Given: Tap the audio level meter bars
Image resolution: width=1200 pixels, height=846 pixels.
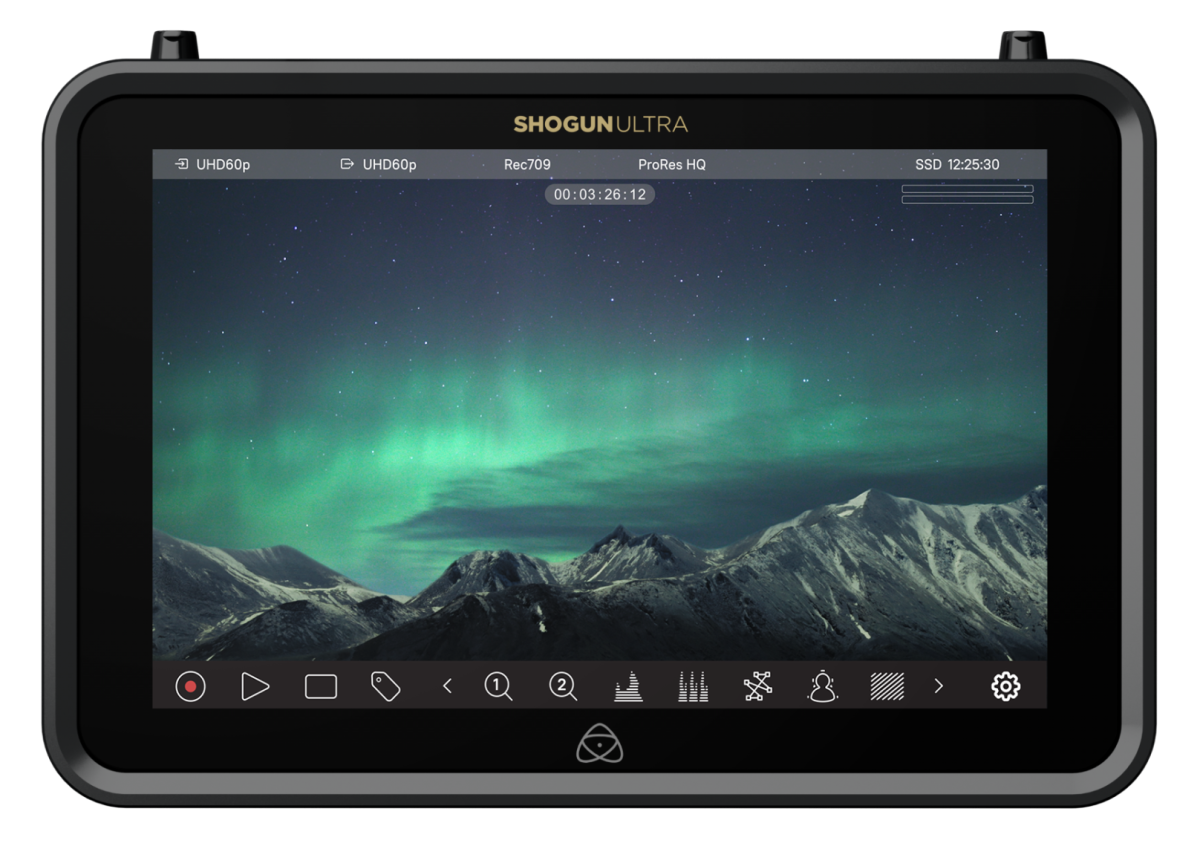Looking at the screenshot, I should [x=967, y=194].
